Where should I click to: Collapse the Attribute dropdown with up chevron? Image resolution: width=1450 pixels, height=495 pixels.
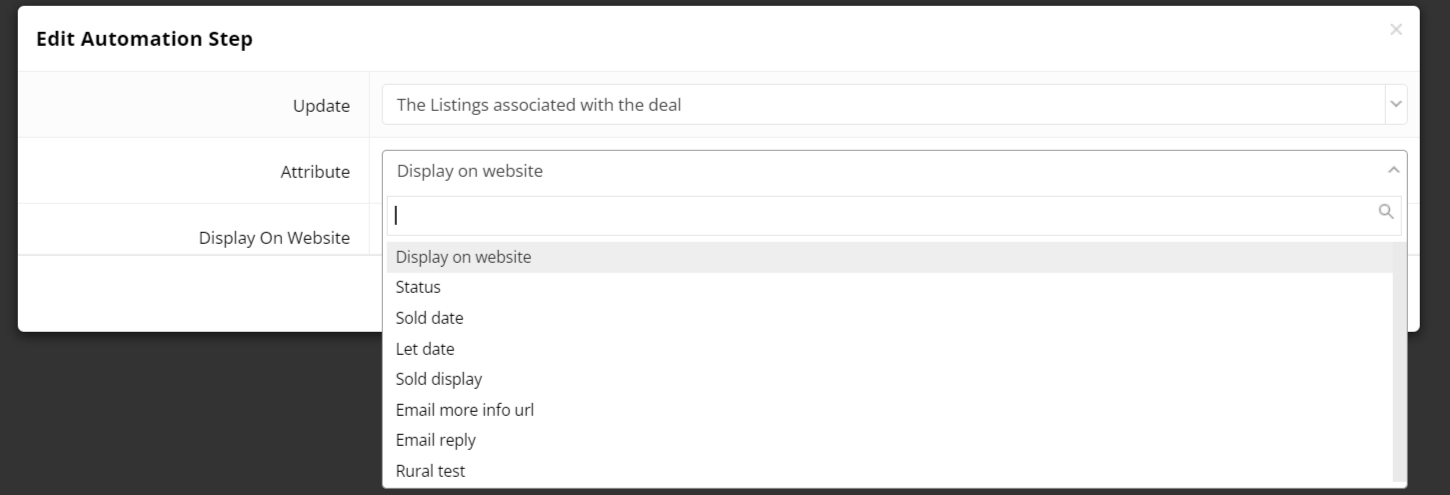click(x=1394, y=171)
